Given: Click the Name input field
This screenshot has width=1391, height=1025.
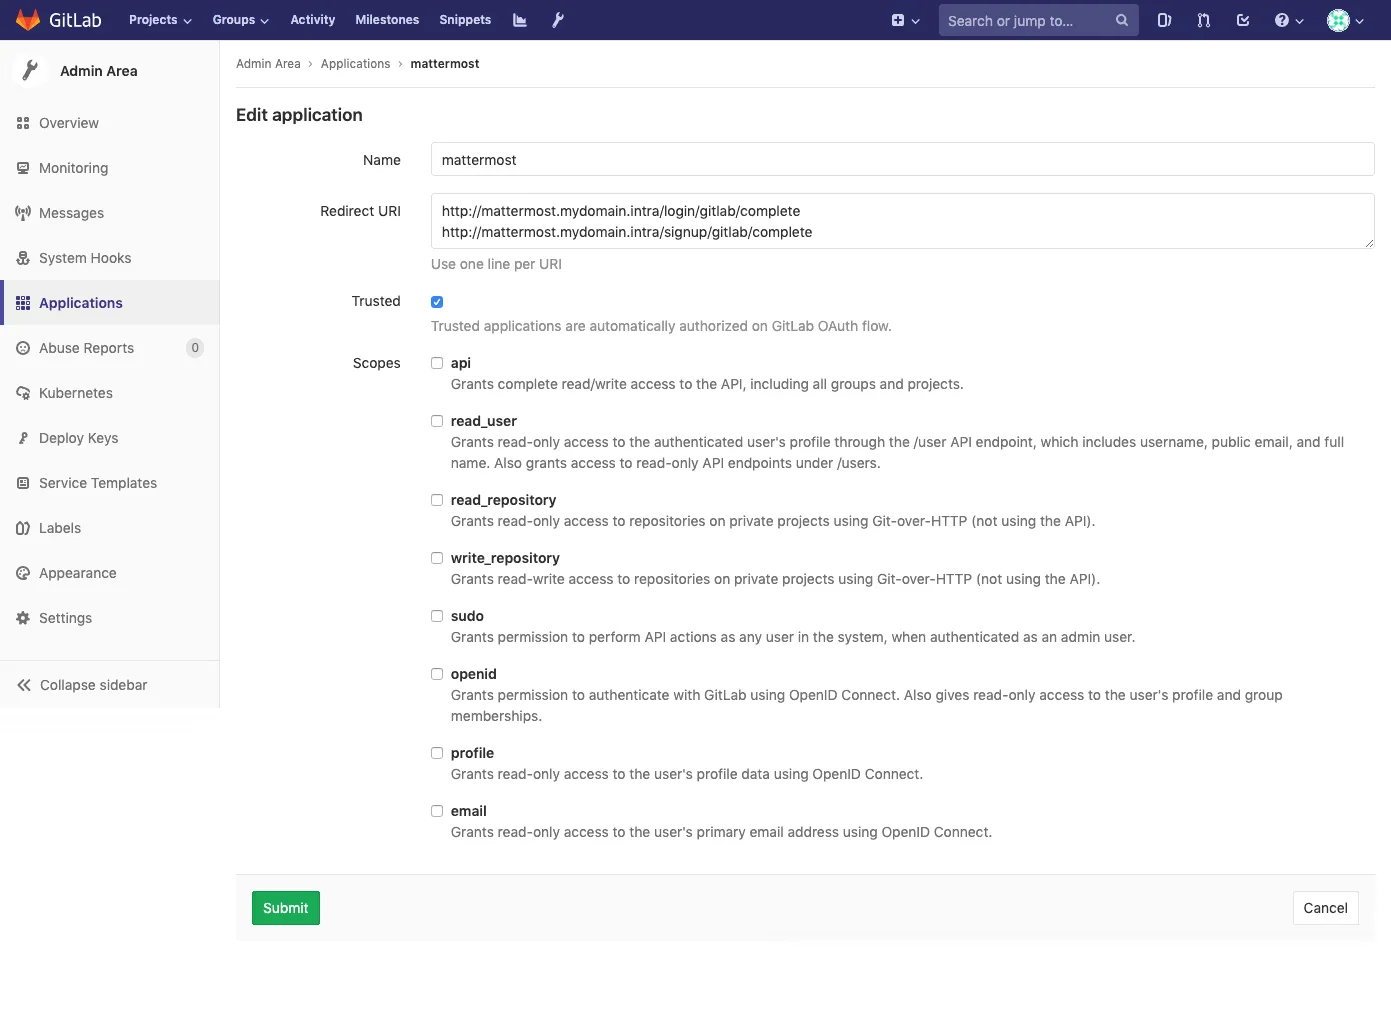Looking at the screenshot, I should click(x=902, y=160).
